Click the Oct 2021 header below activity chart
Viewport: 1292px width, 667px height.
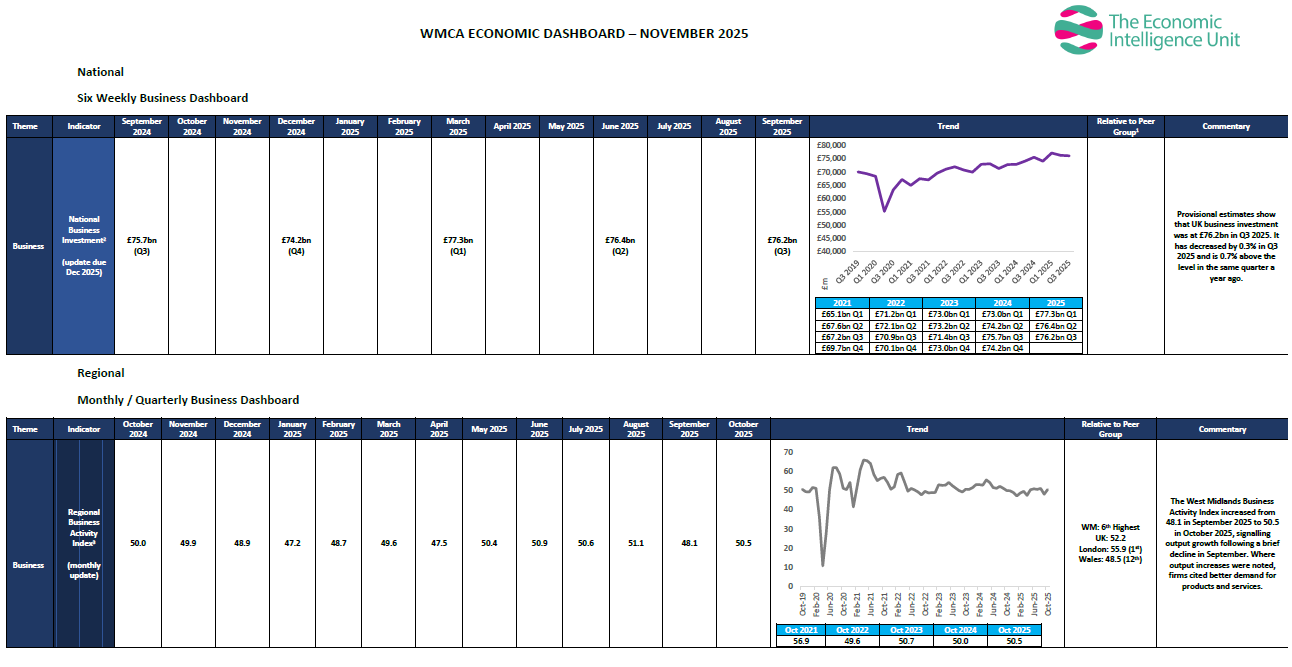[x=801, y=630]
